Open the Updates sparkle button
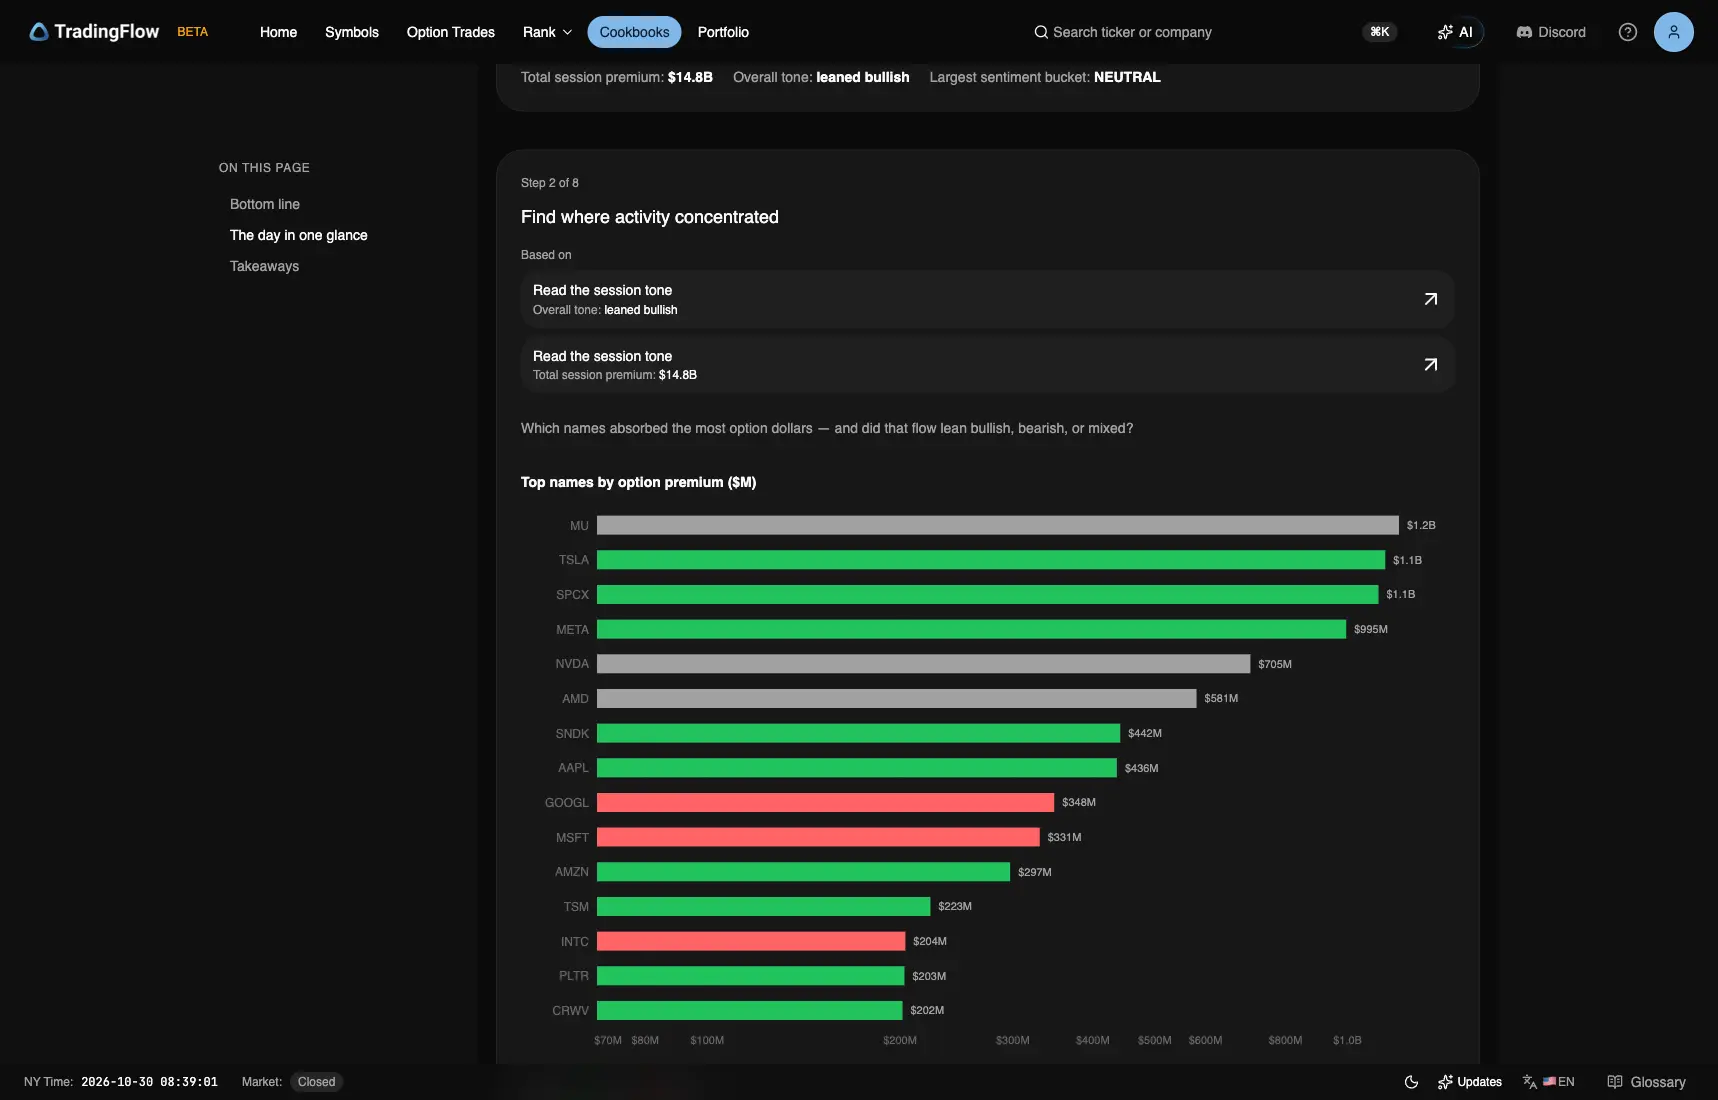This screenshot has width=1718, height=1100. point(1470,1082)
